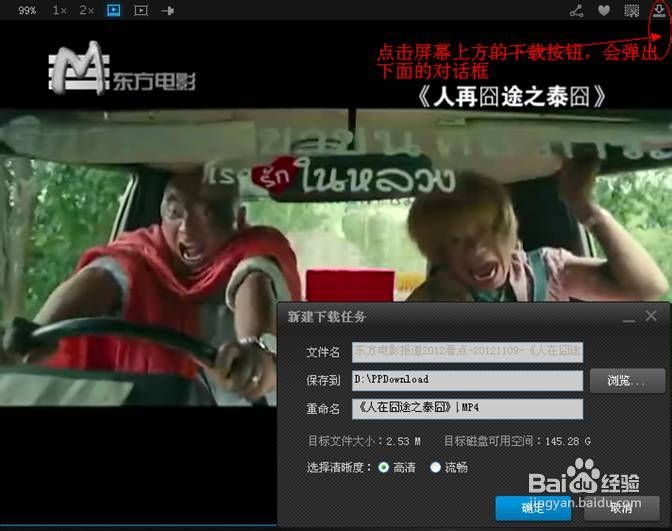This screenshot has height=531, width=672.
Task: Click the 目标文件大小 2.53 M text
Action: click(364, 441)
